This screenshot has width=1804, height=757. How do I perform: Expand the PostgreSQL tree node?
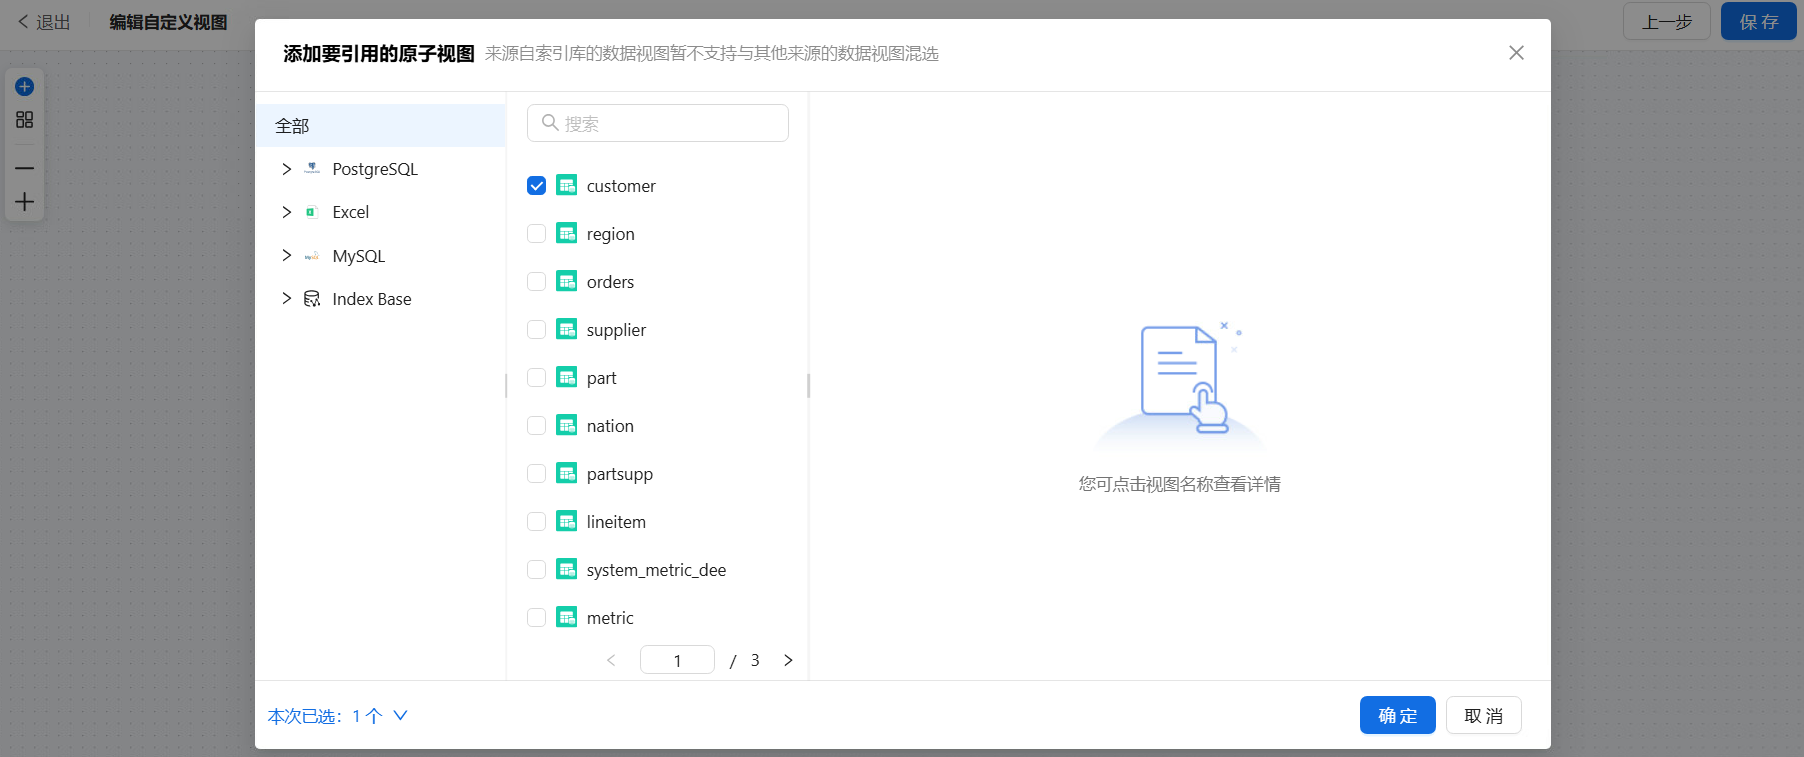(x=287, y=169)
